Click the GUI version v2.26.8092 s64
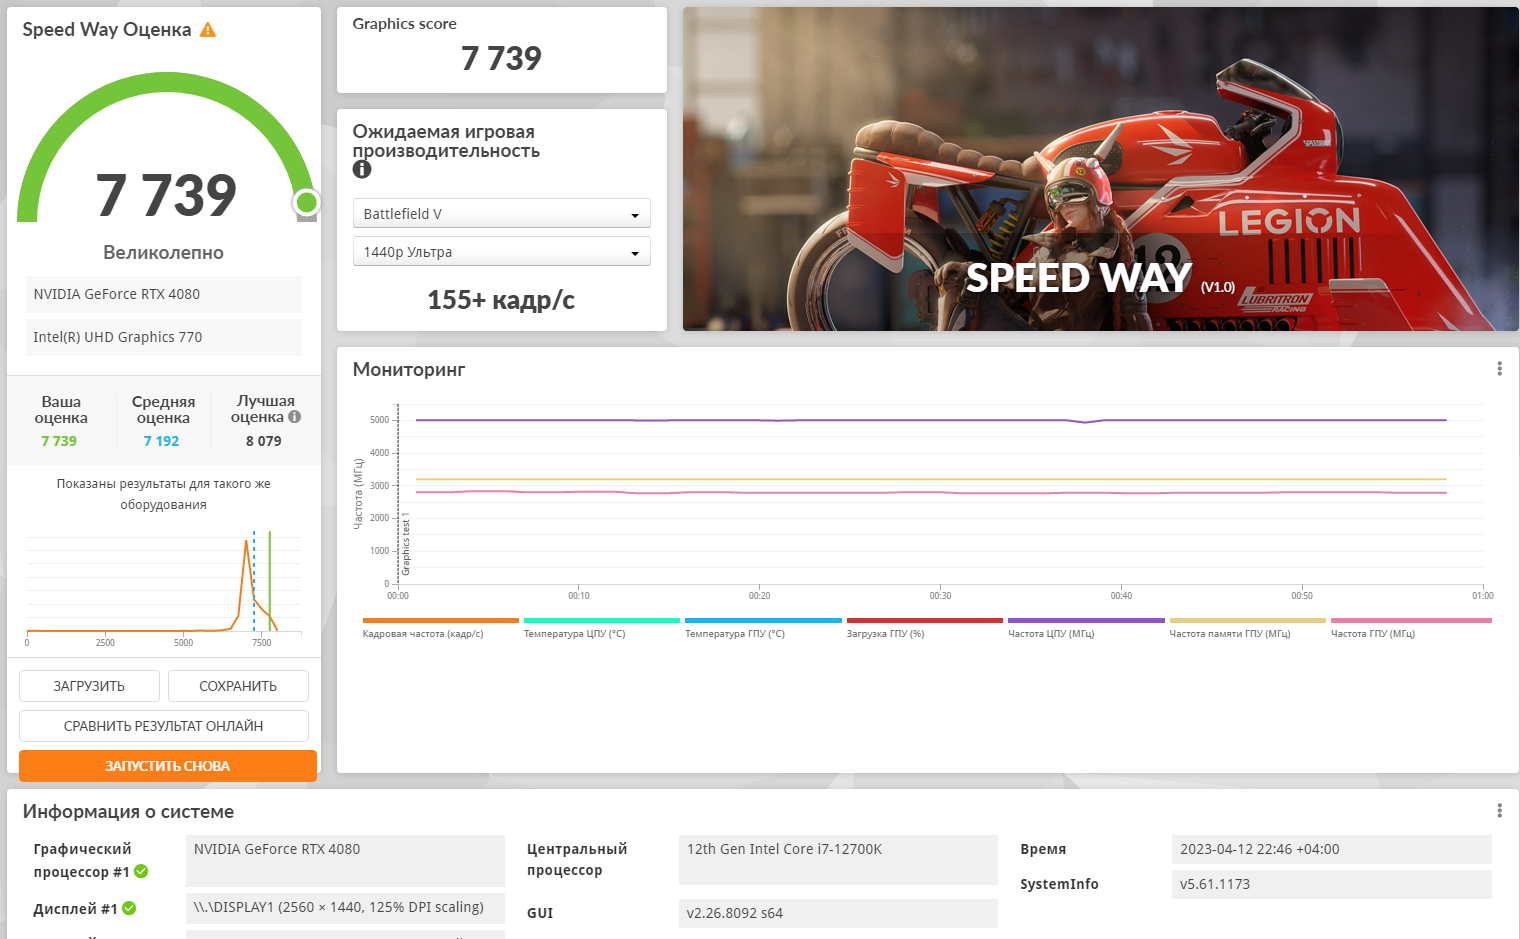Viewport: 1520px width, 939px height. pyautogui.click(x=838, y=913)
